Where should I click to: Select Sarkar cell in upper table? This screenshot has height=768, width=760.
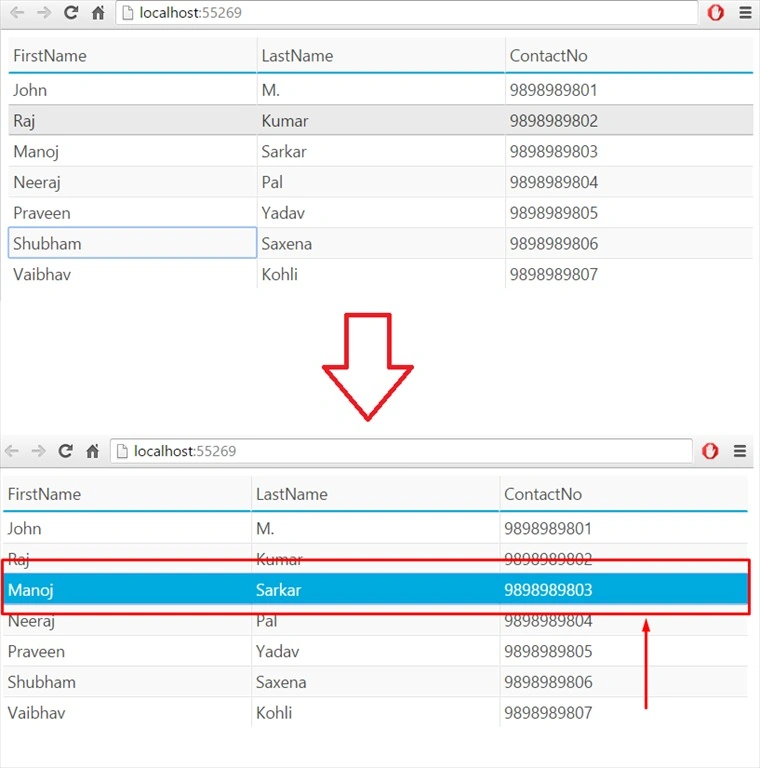pyautogui.click(x=381, y=151)
